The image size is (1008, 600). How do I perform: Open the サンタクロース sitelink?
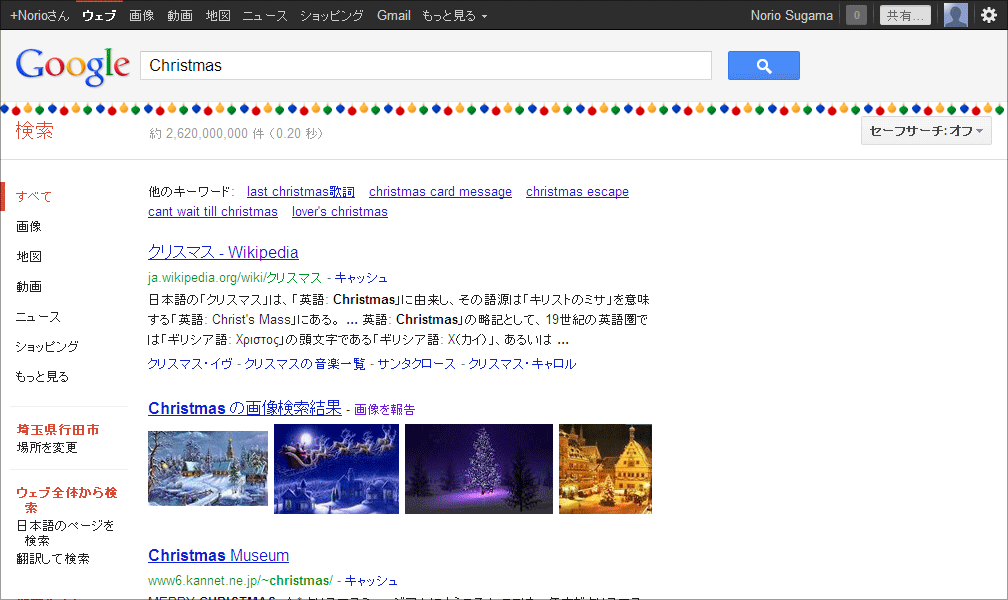[x=416, y=364]
